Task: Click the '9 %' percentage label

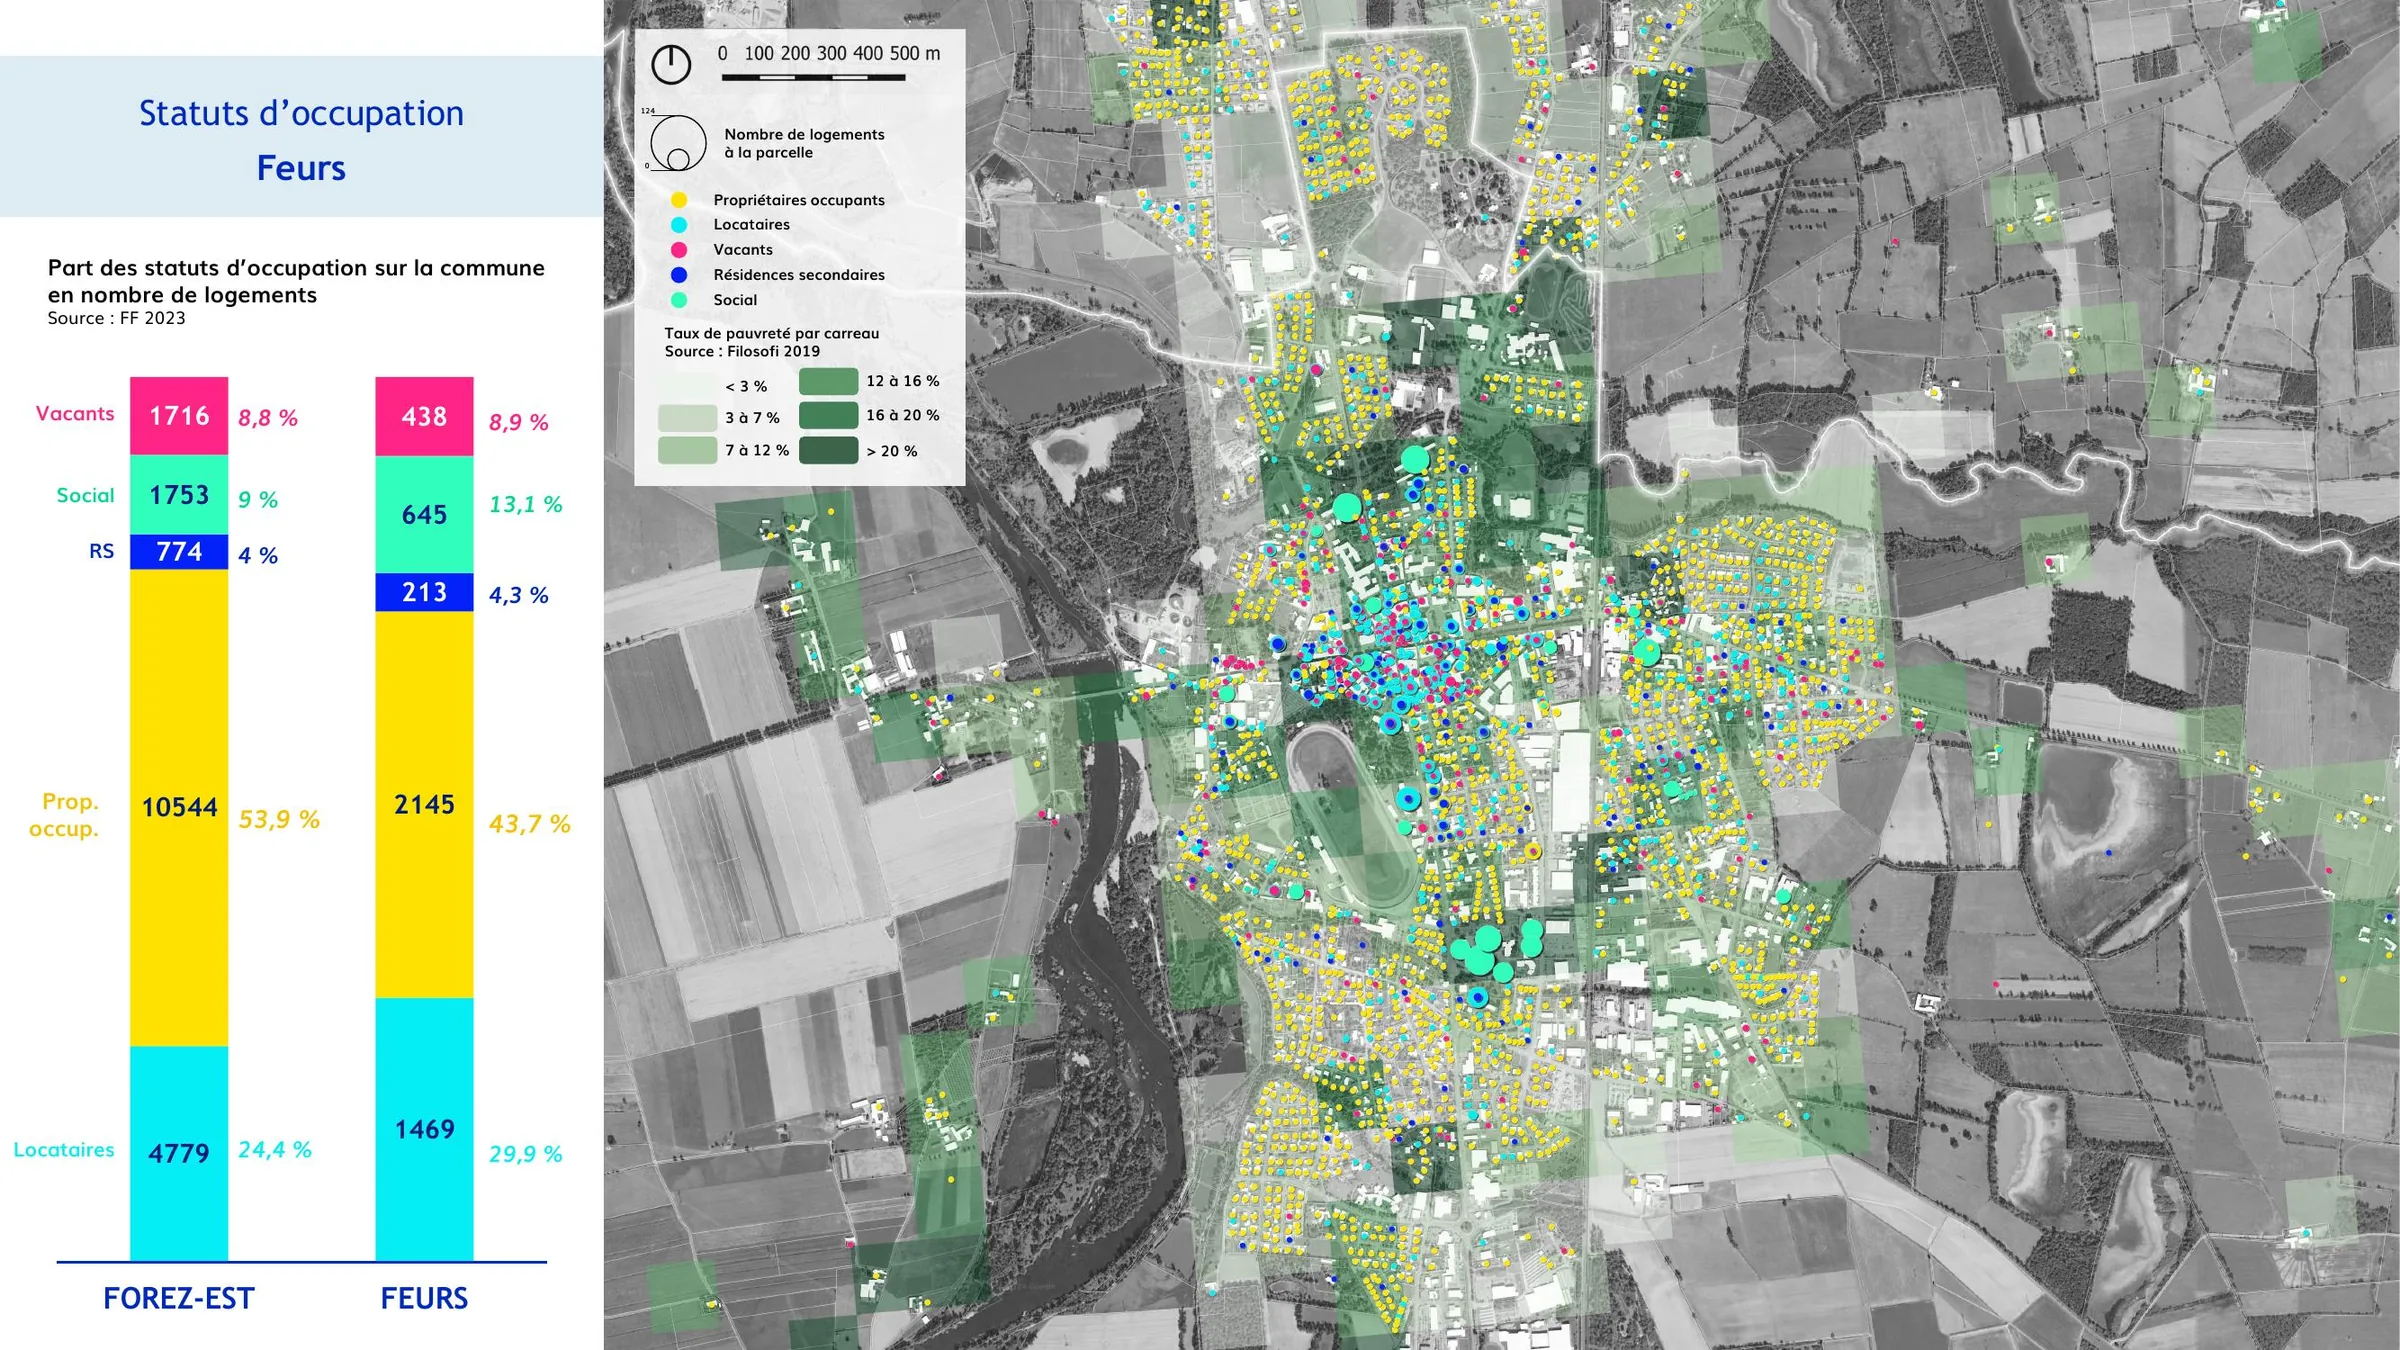Action: tap(258, 500)
